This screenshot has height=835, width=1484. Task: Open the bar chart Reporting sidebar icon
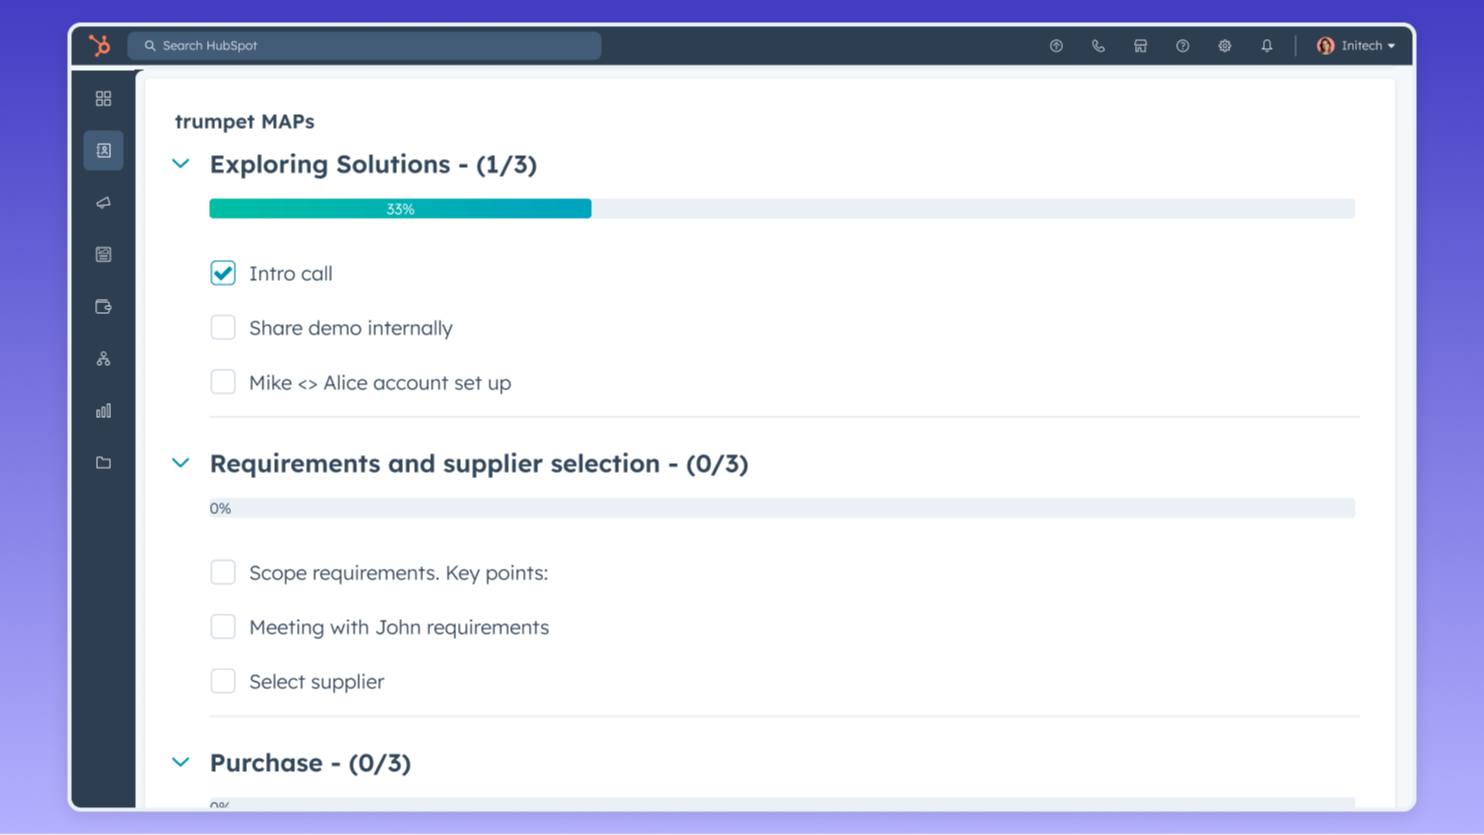[103, 411]
